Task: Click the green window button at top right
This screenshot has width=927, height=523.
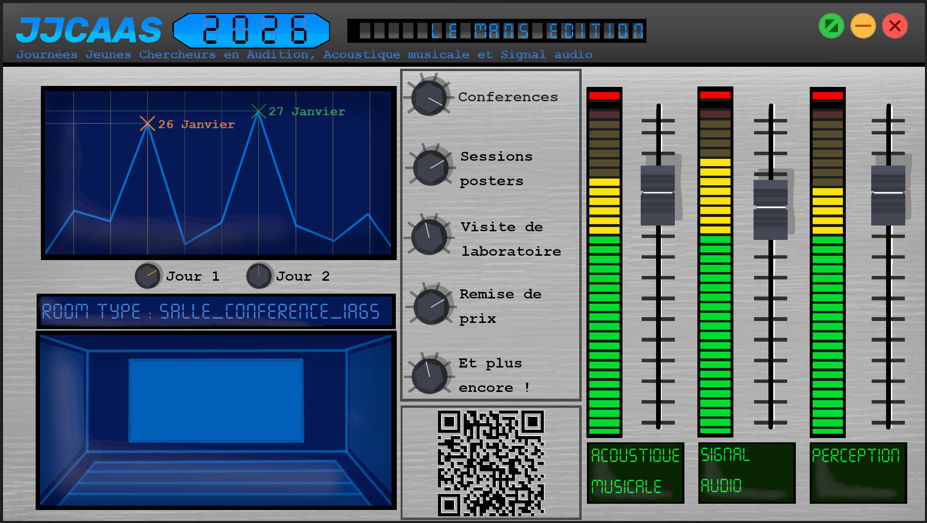Action: pyautogui.click(x=831, y=26)
